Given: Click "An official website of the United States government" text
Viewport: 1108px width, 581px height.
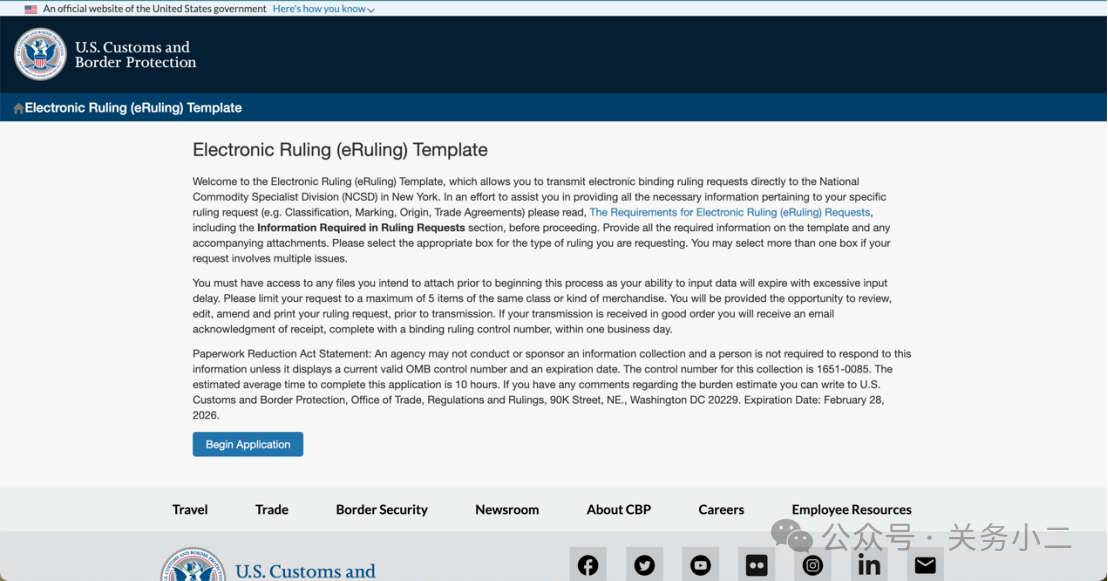Looking at the screenshot, I should (155, 9).
